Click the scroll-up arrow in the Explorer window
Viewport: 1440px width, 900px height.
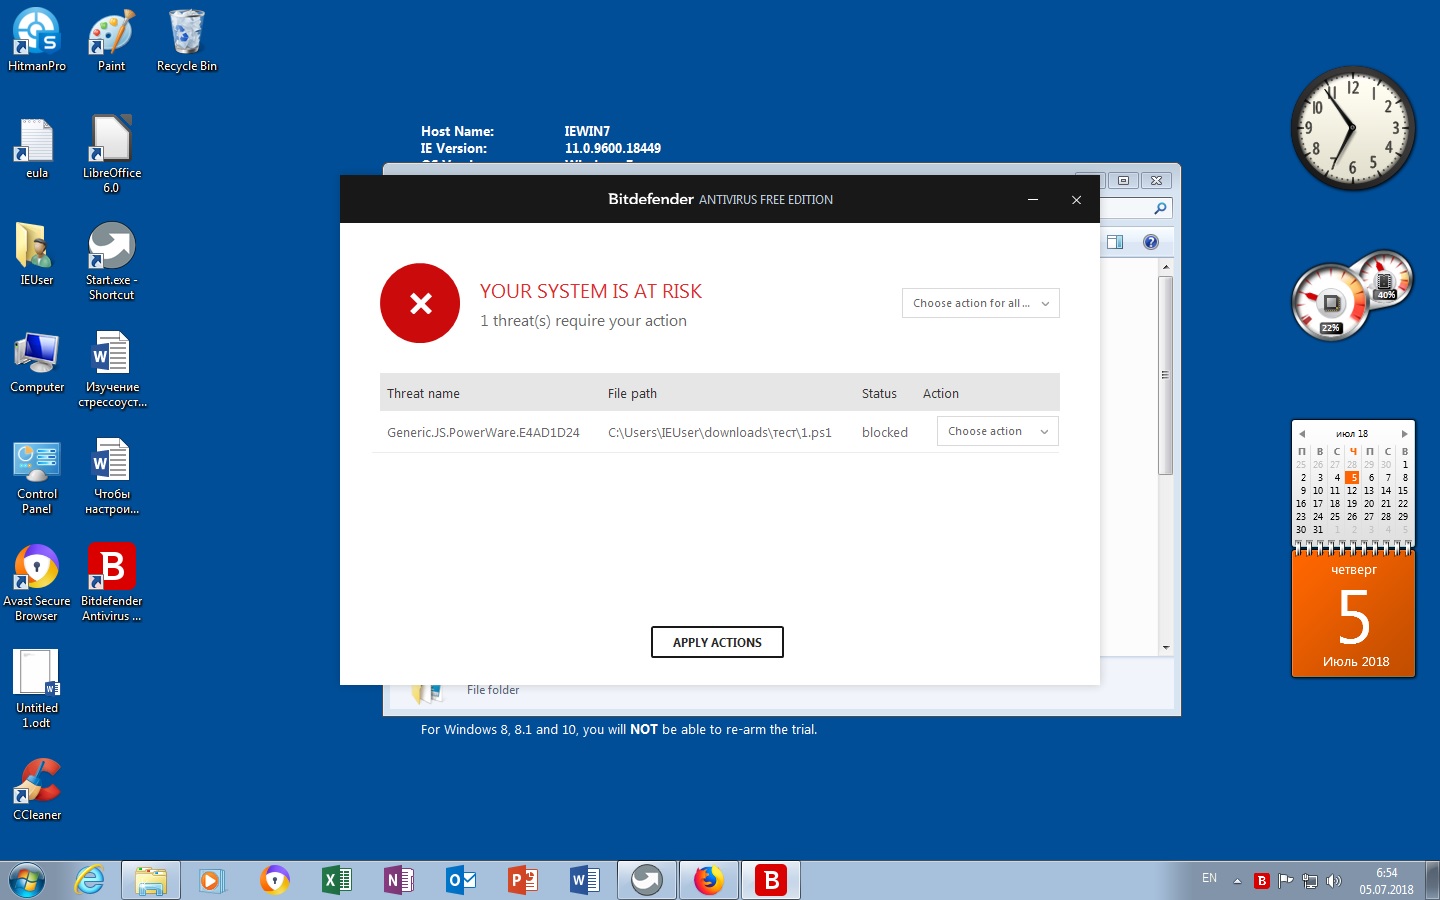tap(1165, 267)
